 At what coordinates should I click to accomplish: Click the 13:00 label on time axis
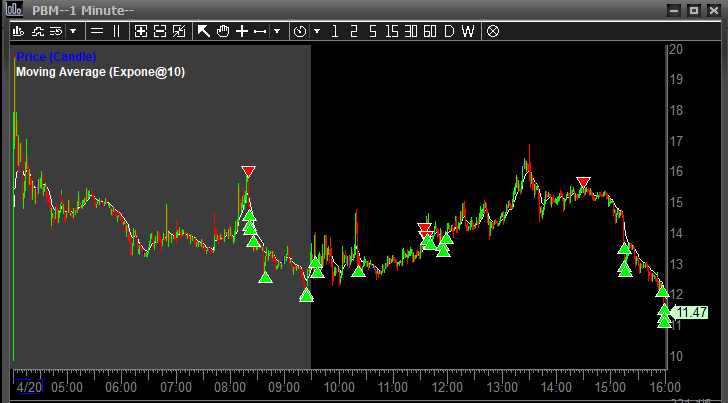tap(502, 387)
